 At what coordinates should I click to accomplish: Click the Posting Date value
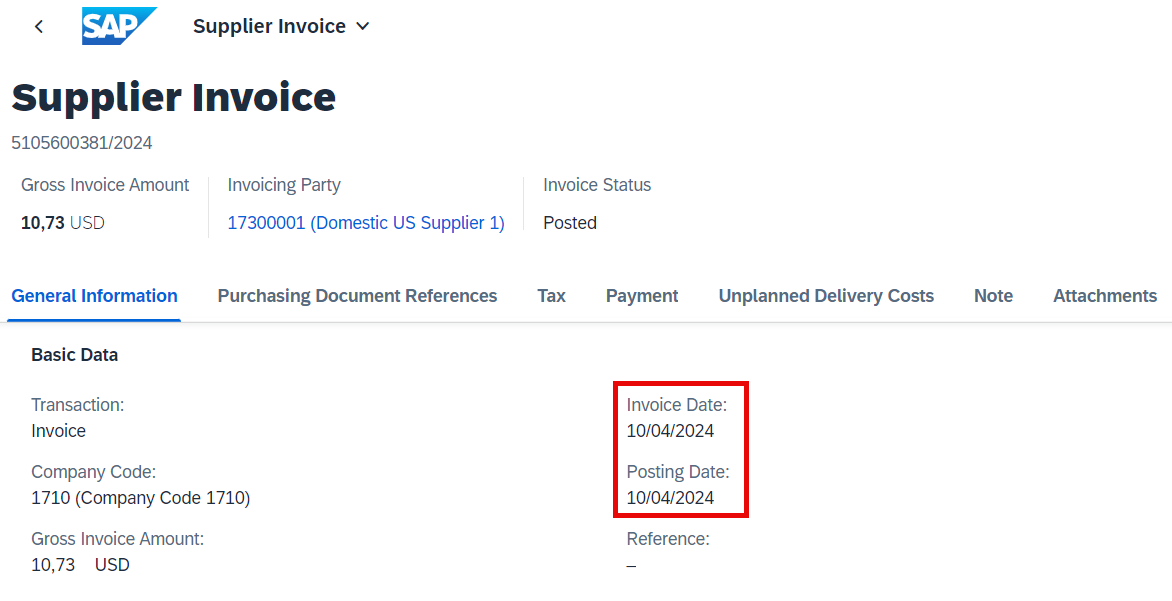point(670,498)
